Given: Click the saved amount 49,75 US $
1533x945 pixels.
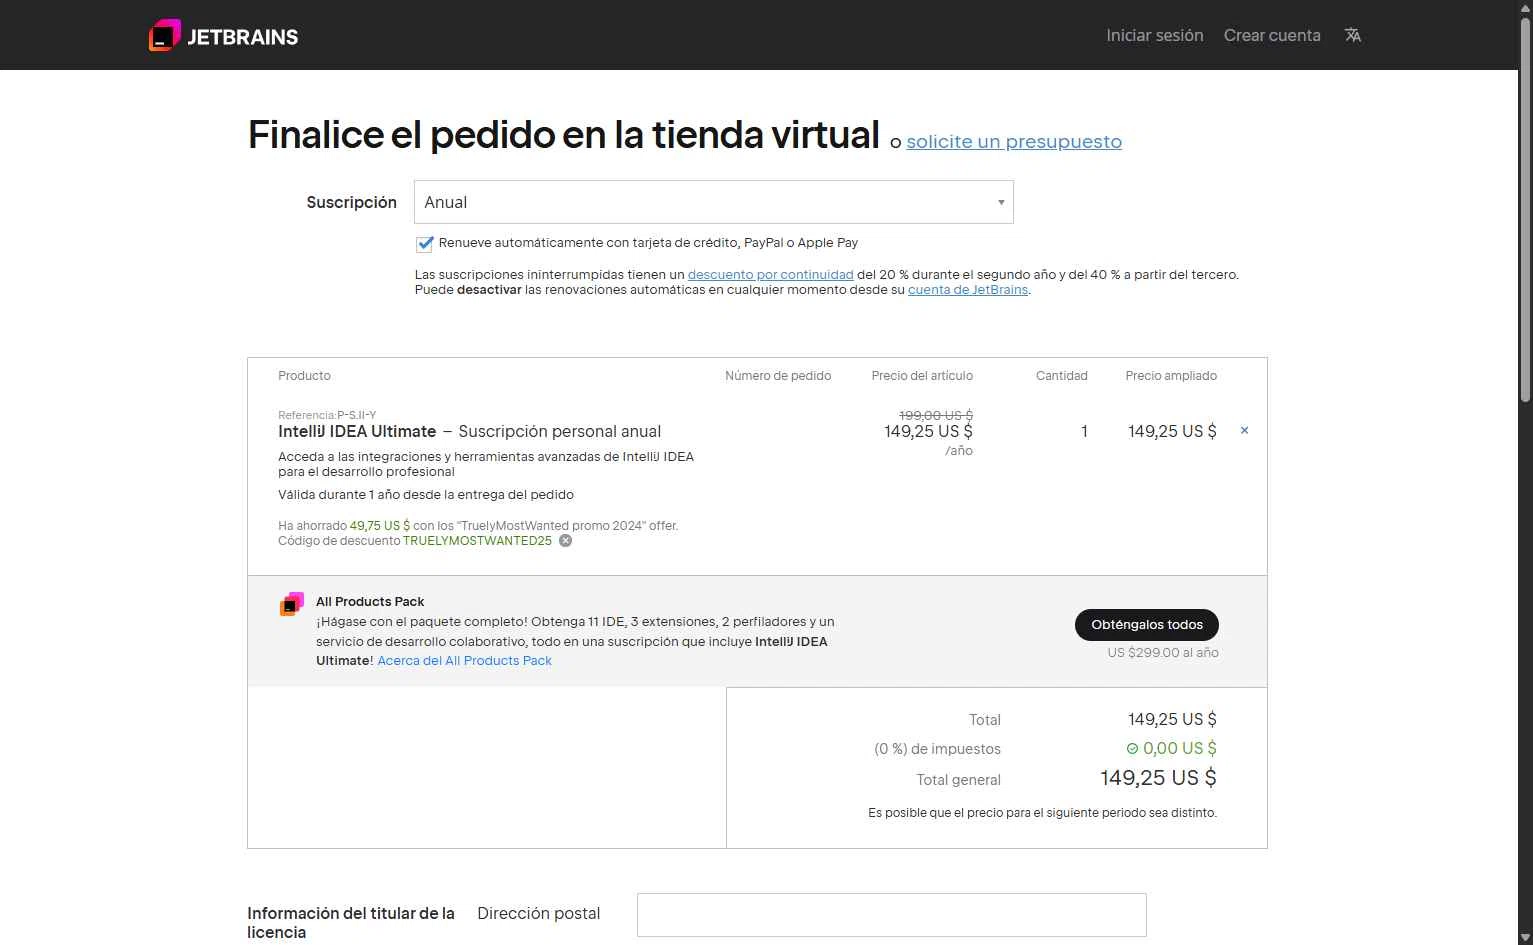Looking at the screenshot, I should pyautogui.click(x=380, y=526).
